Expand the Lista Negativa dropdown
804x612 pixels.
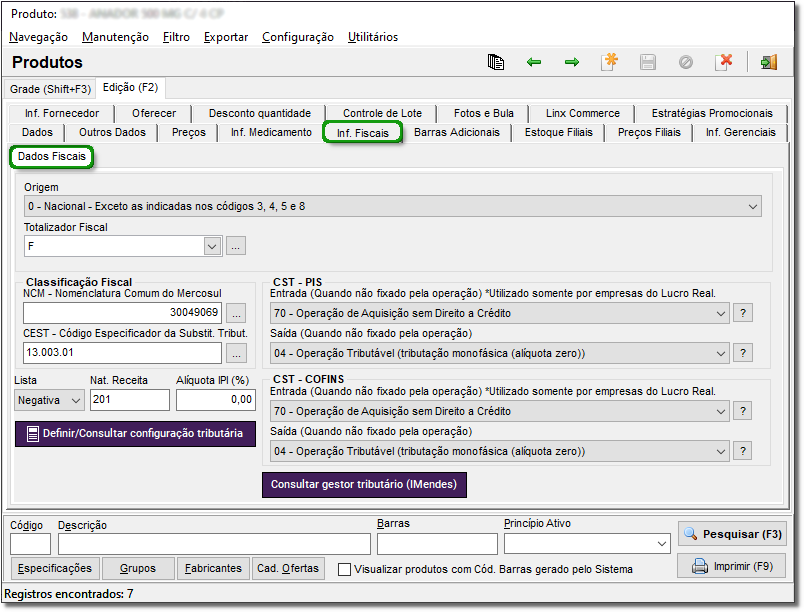pyautogui.click(x=76, y=400)
